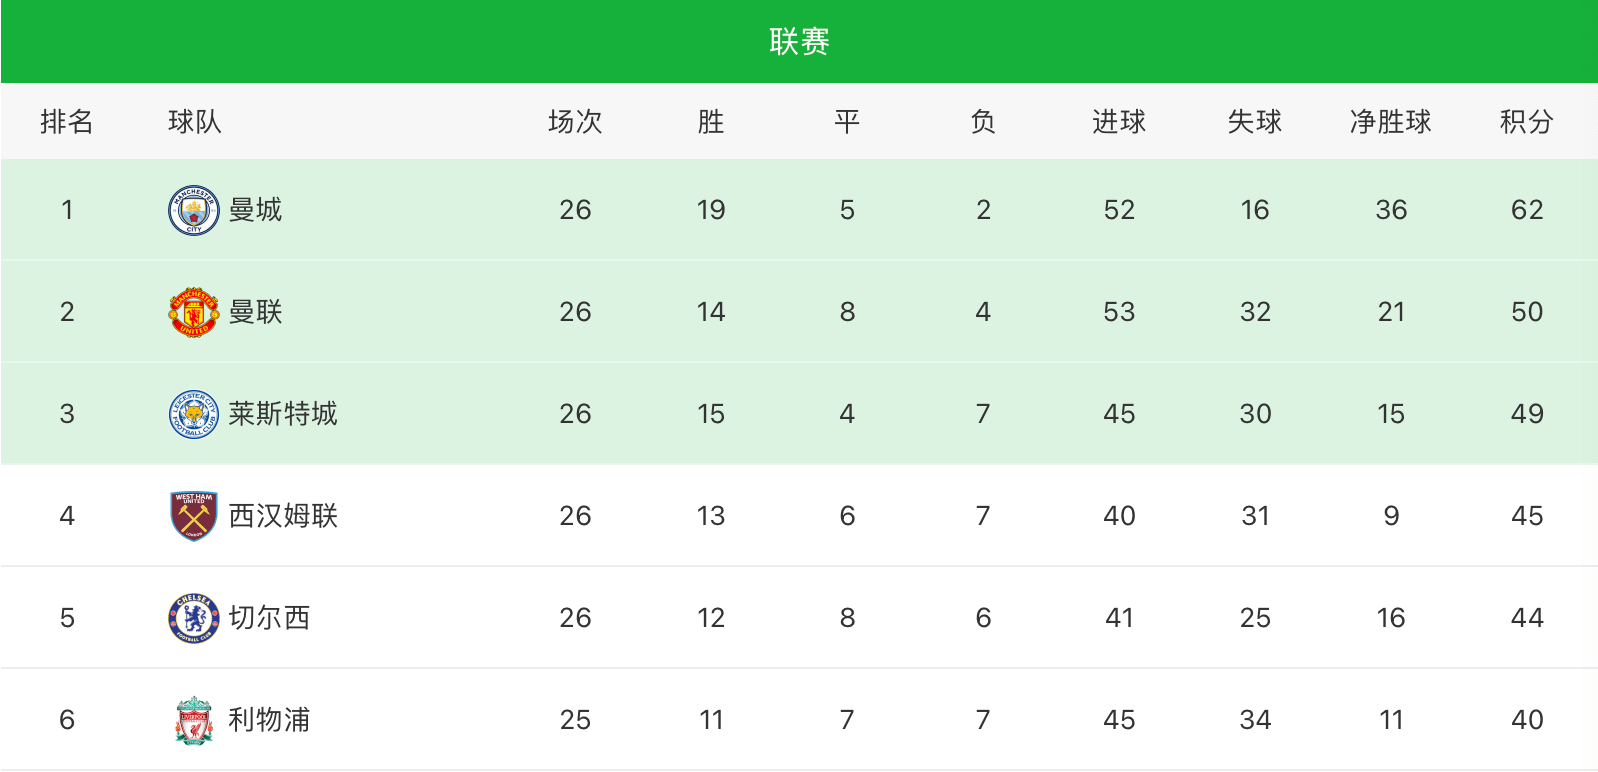1598x772 pixels.
Task: Sort by the 净胜球 column header
Action: tap(1390, 122)
